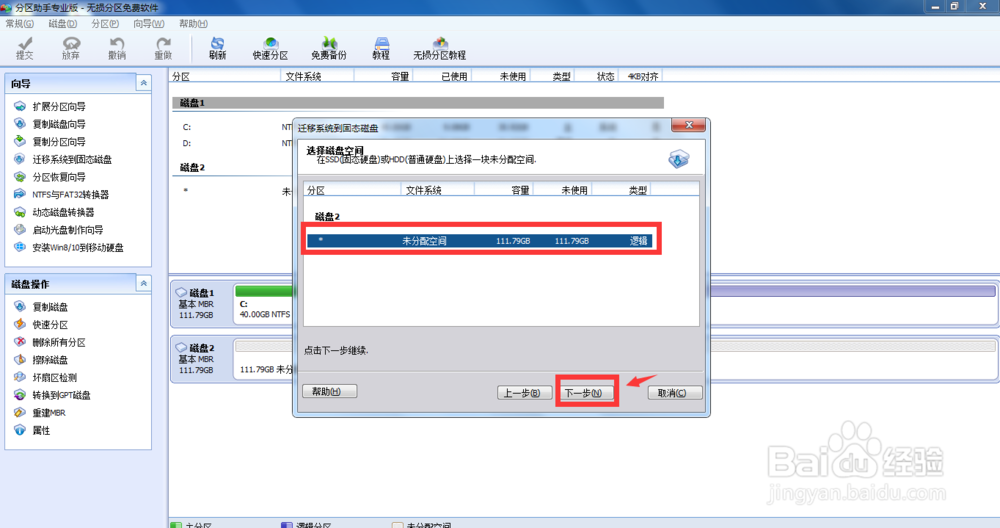Image resolution: width=1000 pixels, height=528 pixels.
Task: Select the C: 40.00GB NTFS partition bar
Action: (265, 304)
